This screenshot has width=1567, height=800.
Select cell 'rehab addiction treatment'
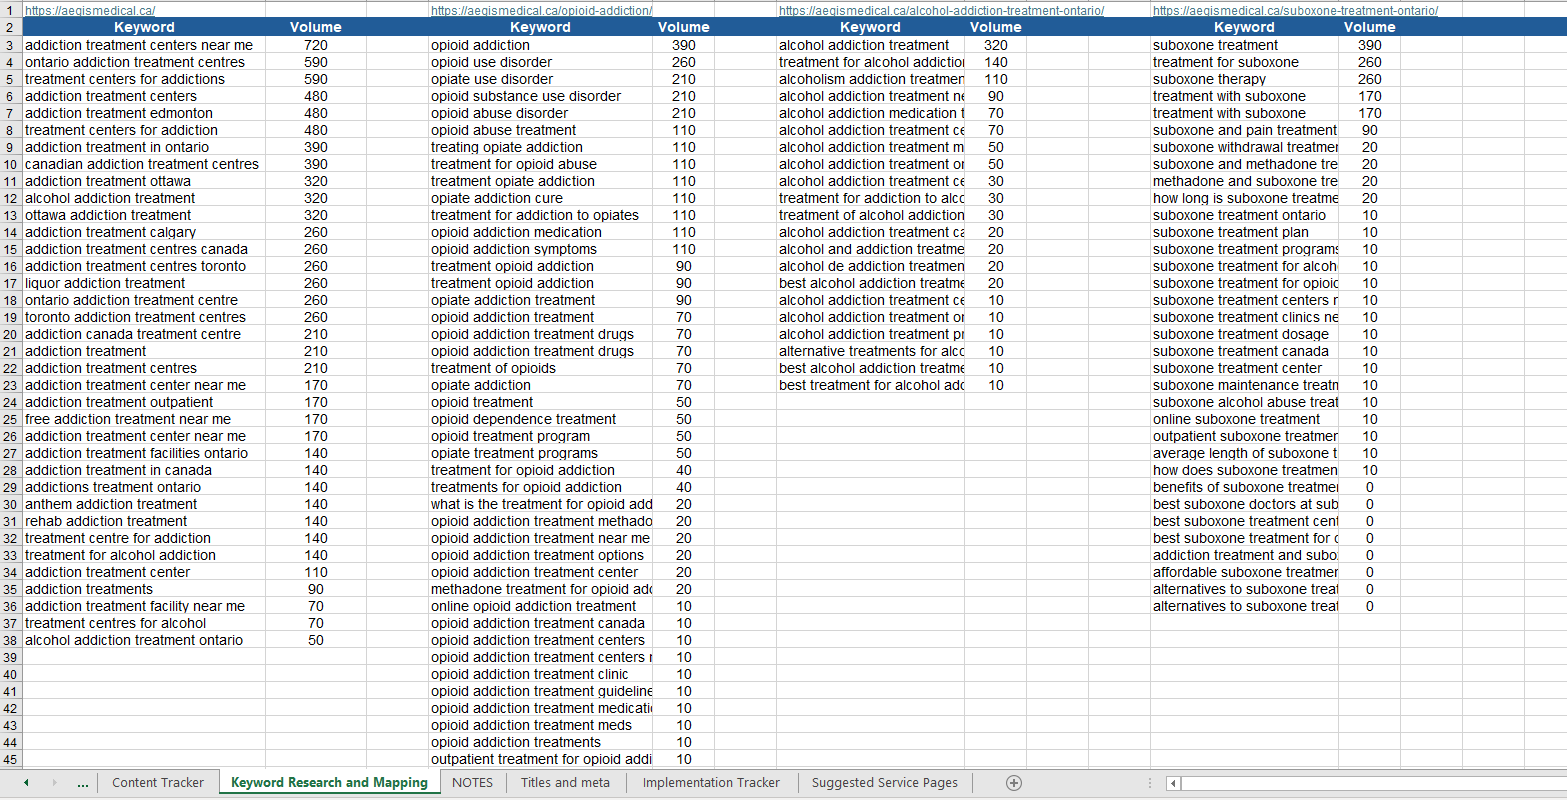[x=144, y=521]
